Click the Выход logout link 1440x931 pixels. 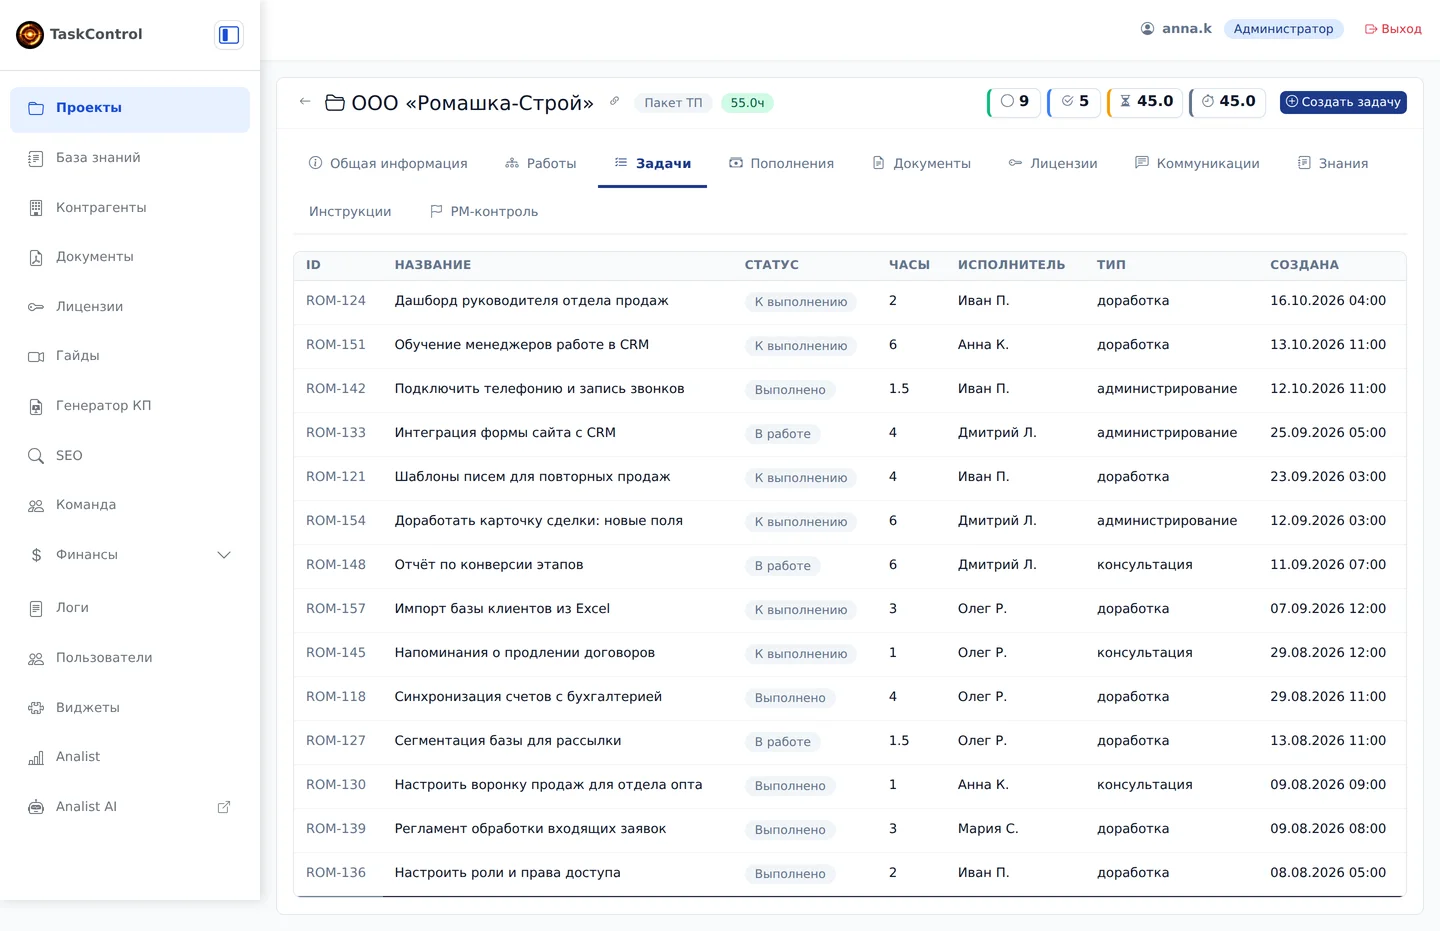pos(1393,29)
